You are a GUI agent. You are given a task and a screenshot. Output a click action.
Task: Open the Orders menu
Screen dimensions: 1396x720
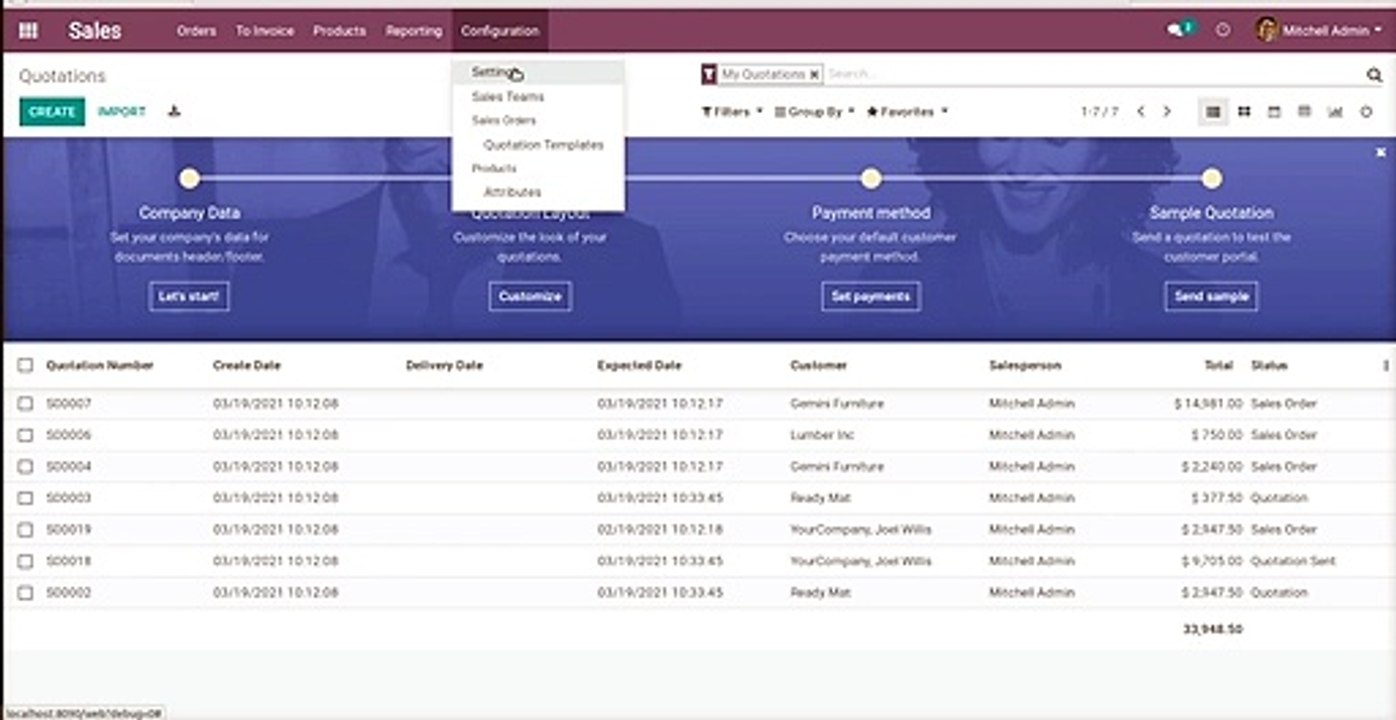click(196, 31)
